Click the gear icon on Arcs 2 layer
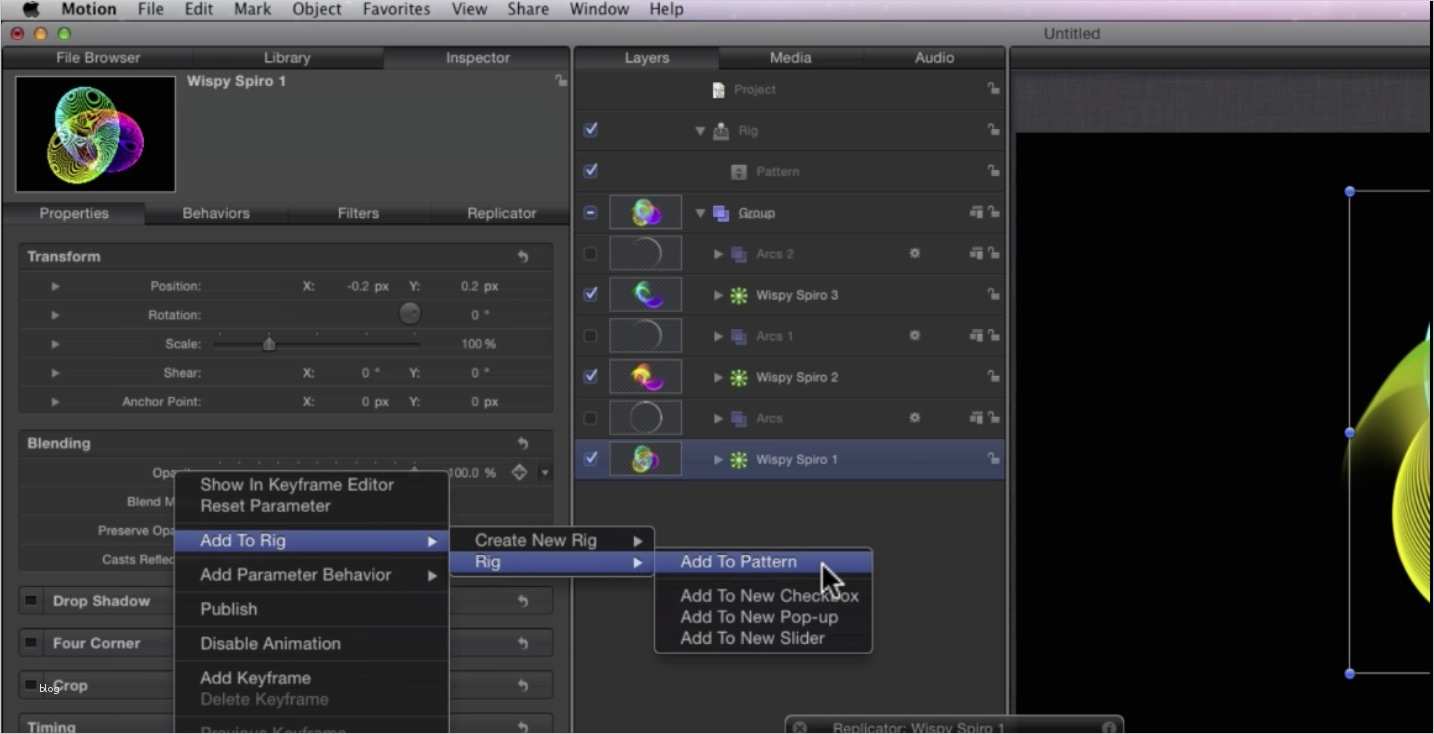This screenshot has width=1434, height=734. coord(914,254)
